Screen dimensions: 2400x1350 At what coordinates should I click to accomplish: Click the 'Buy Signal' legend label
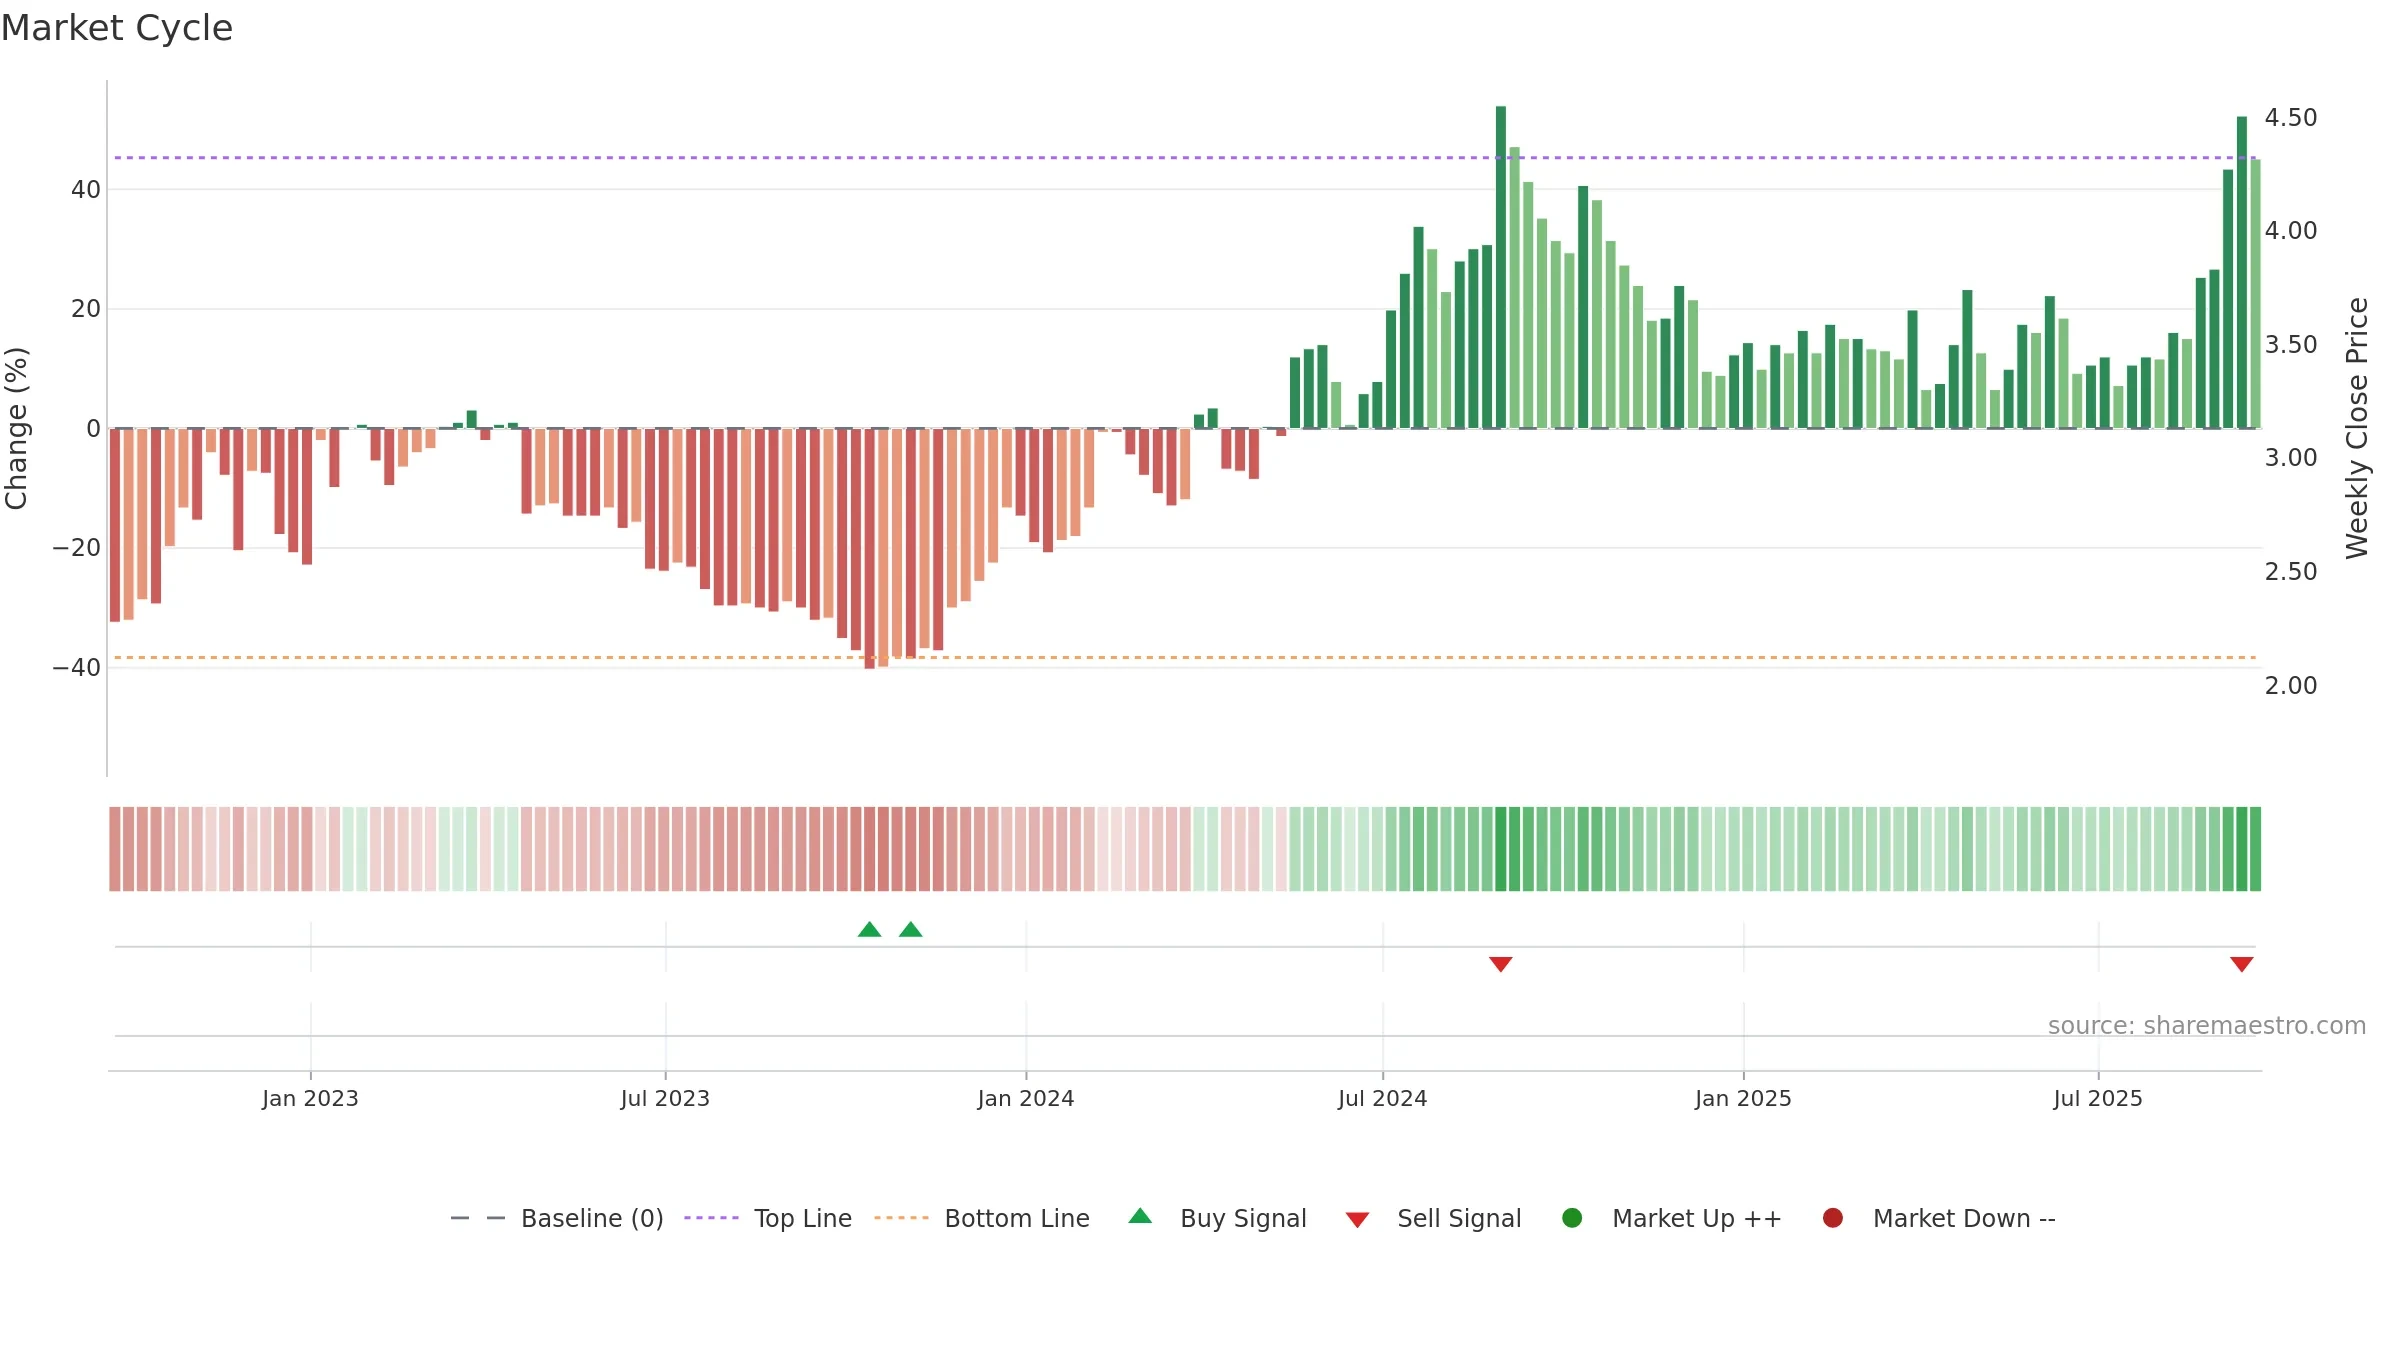(x=1243, y=1219)
